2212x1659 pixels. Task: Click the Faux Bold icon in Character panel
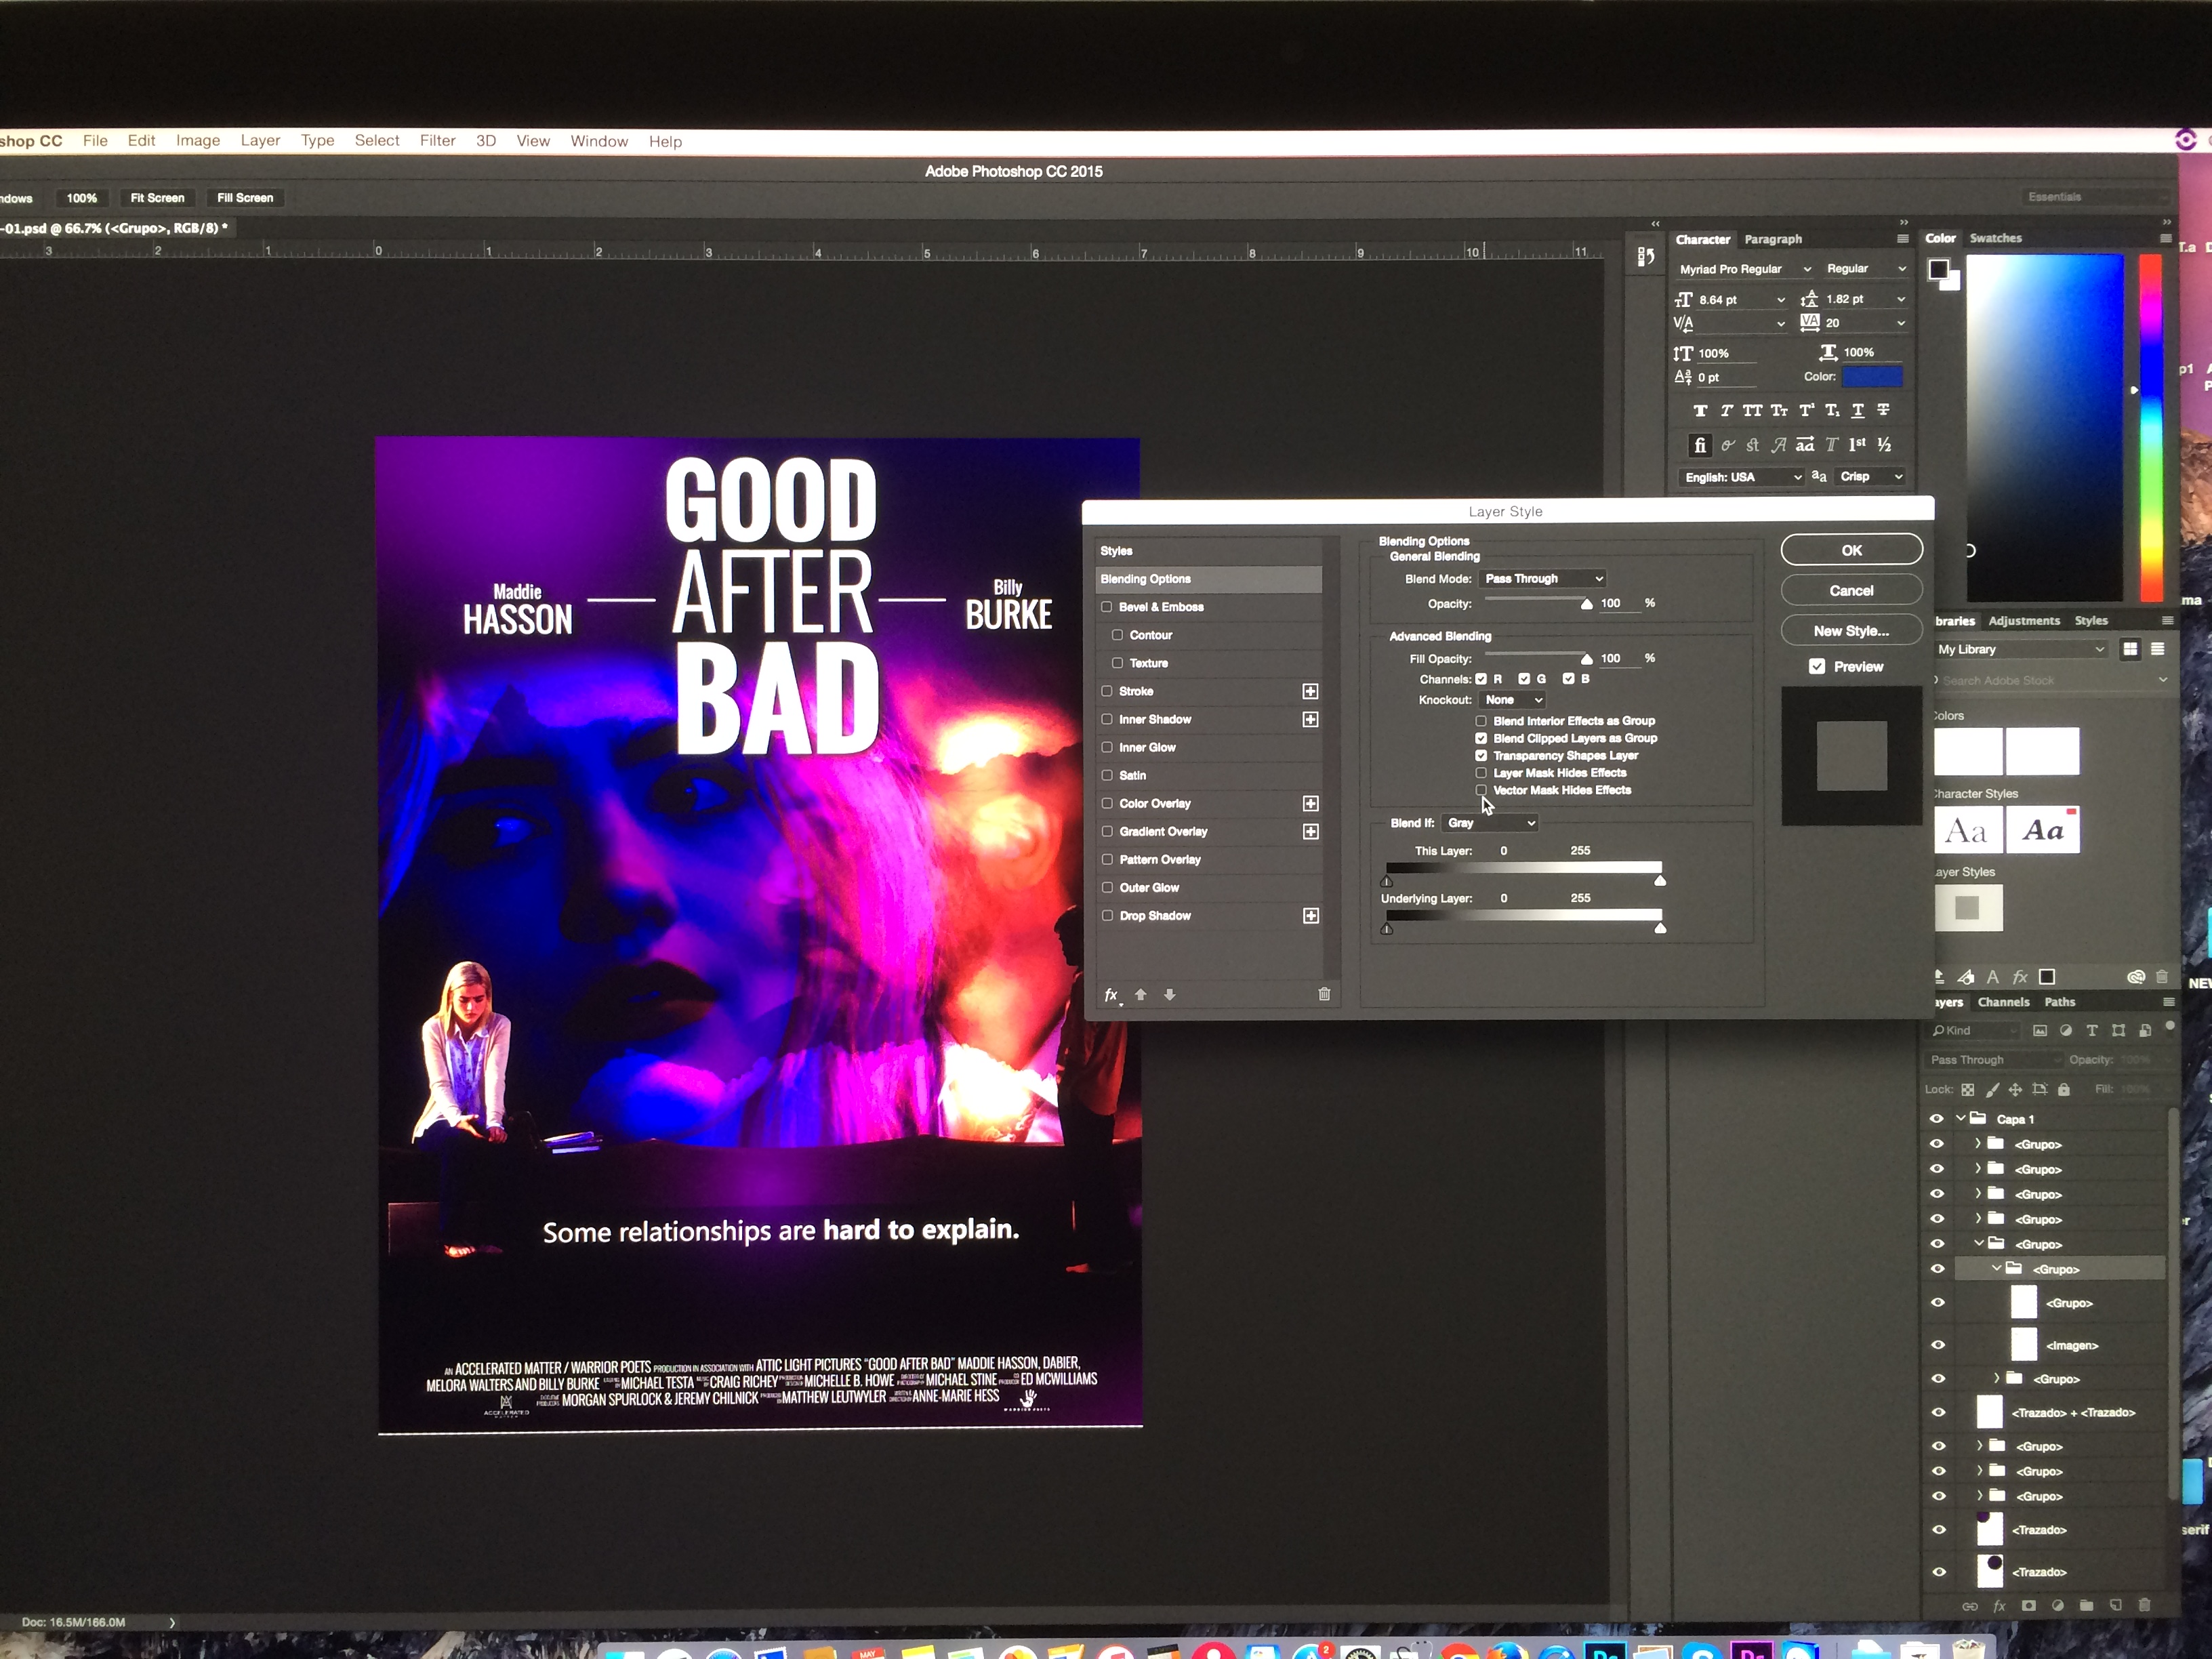pyautogui.click(x=1700, y=411)
